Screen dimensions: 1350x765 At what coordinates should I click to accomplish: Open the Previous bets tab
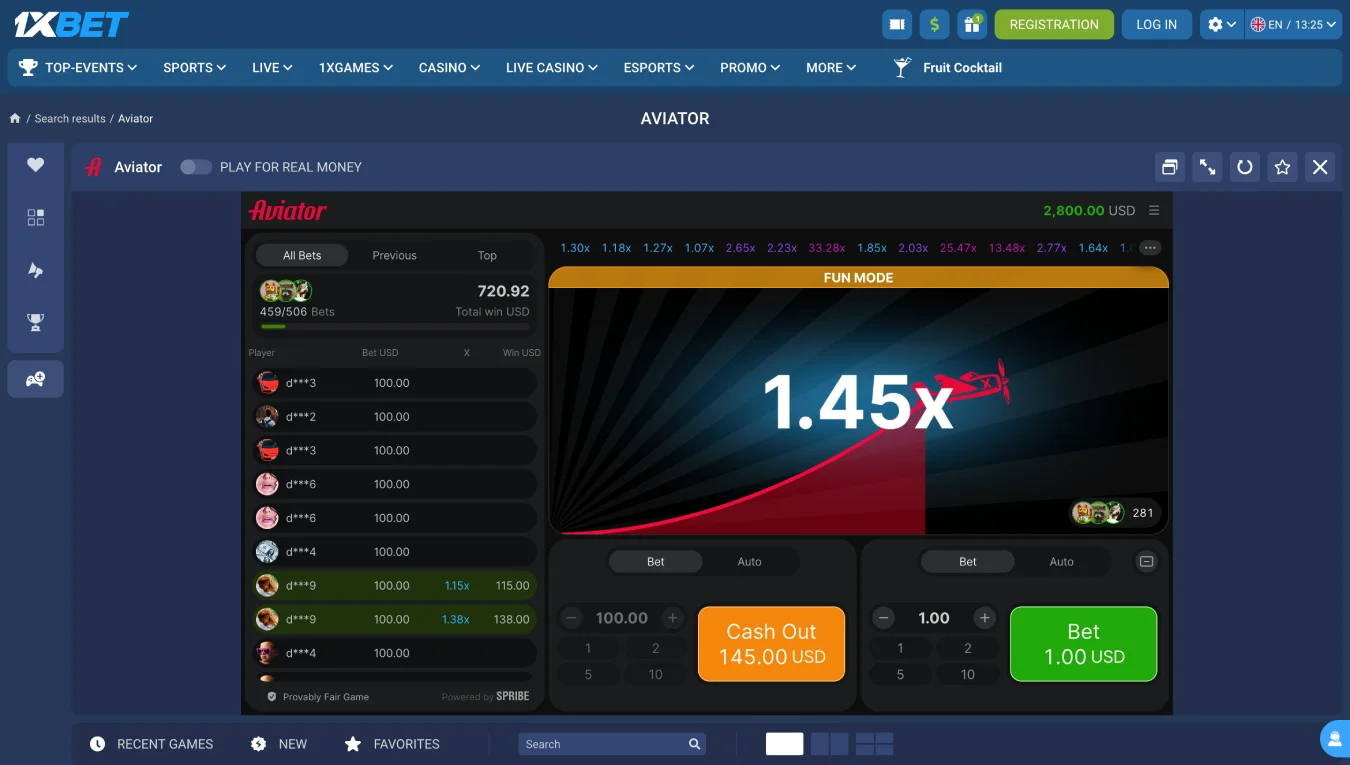(394, 256)
